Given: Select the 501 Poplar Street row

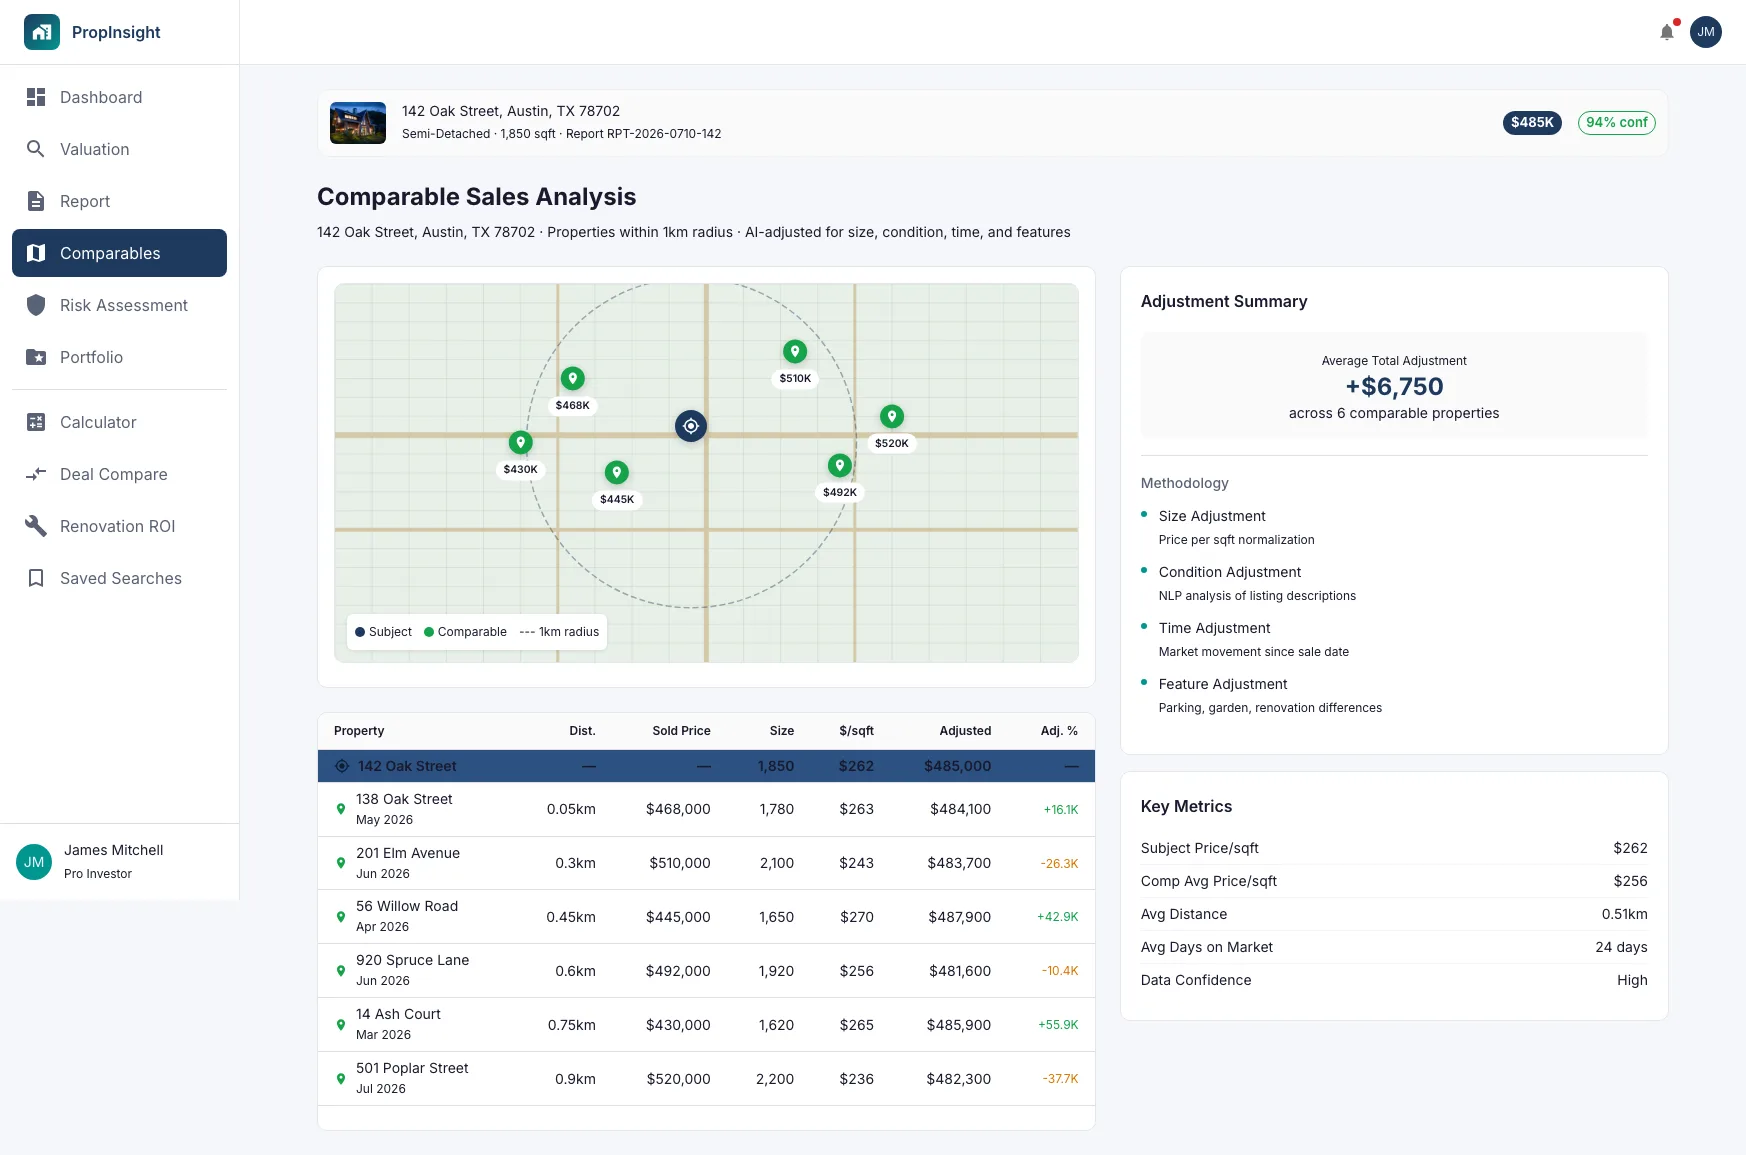Looking at the screenshot, I should [706, 1079].
